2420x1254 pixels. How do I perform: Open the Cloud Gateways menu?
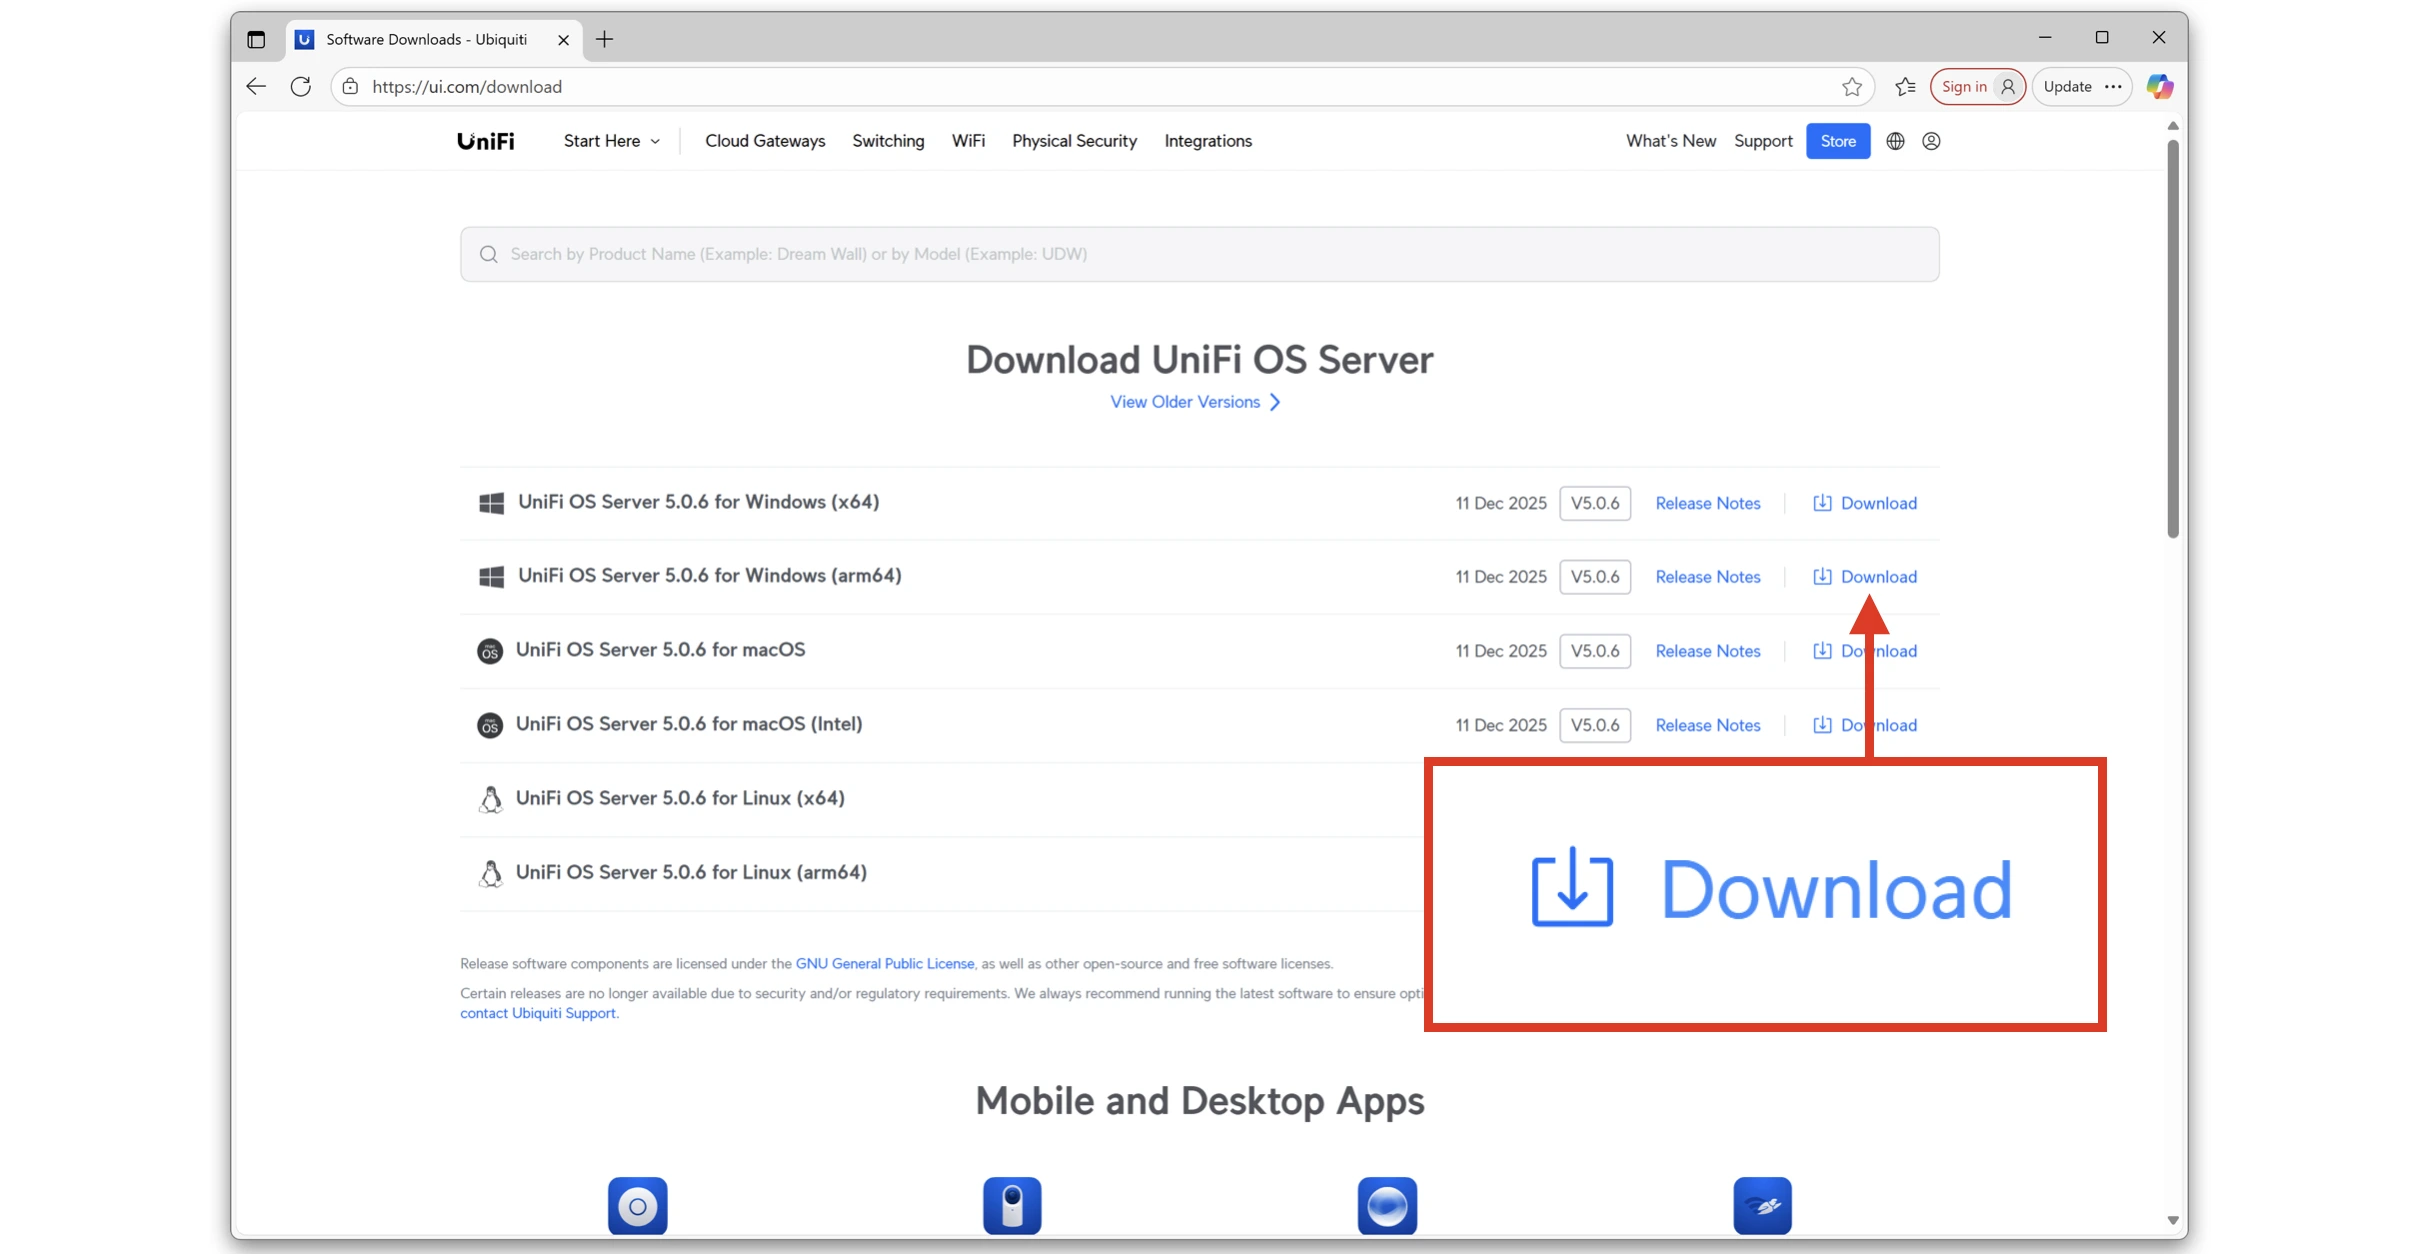click(x=765, y=141)
